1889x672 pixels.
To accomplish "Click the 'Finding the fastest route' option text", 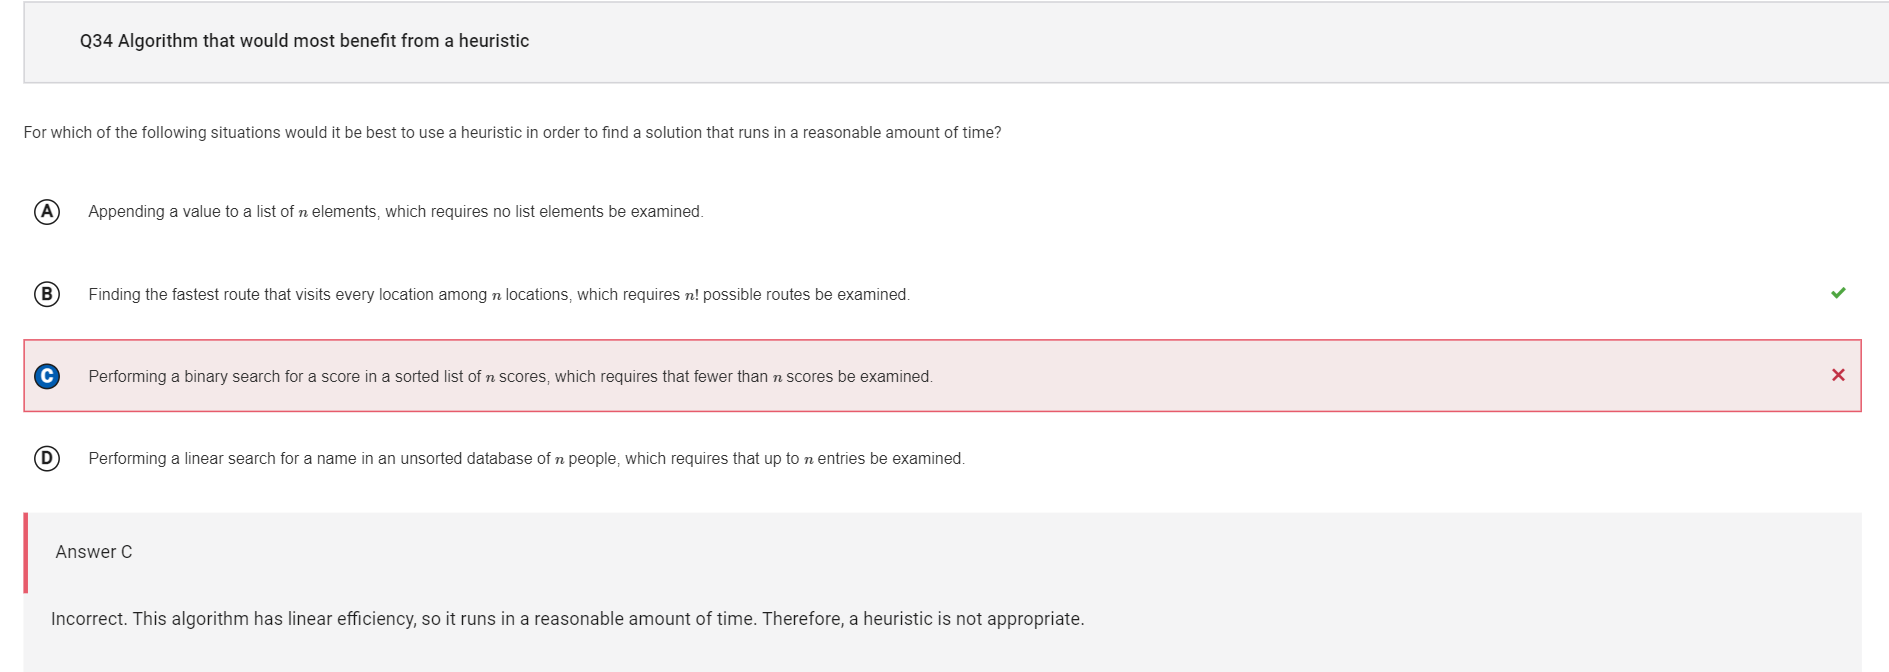I will pyautogui.click(x=499, y=294).
